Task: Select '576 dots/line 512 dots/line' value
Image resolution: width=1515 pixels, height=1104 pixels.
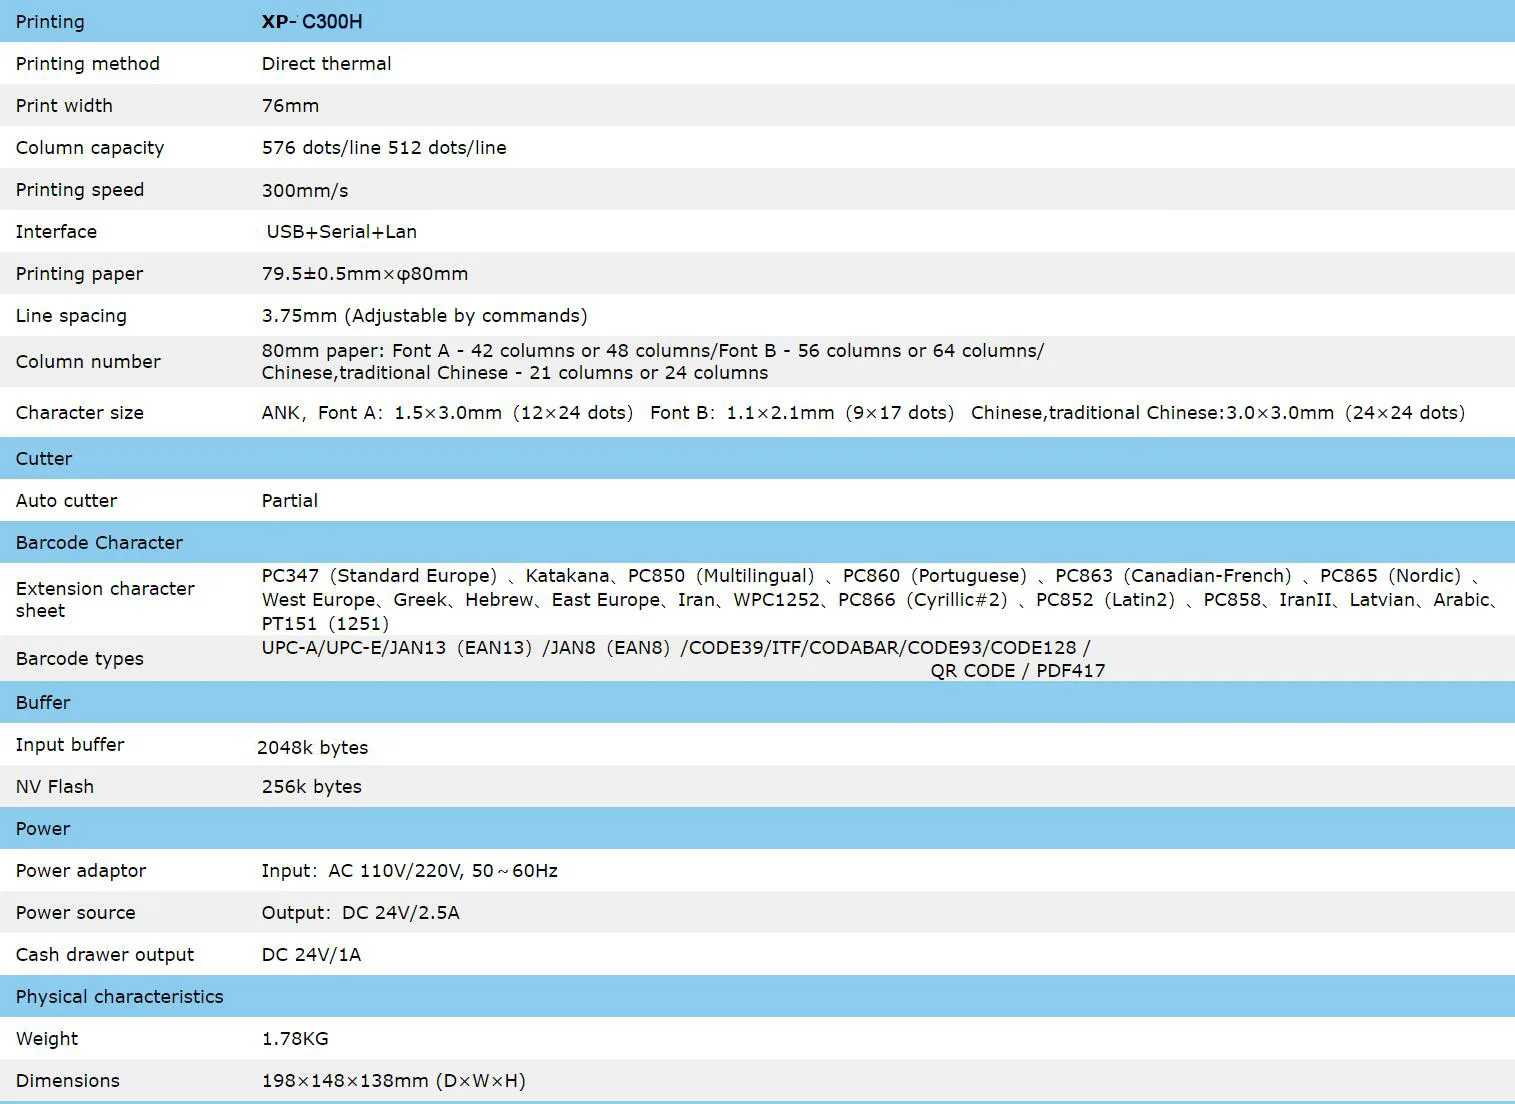Action: [x=384, y=148]
